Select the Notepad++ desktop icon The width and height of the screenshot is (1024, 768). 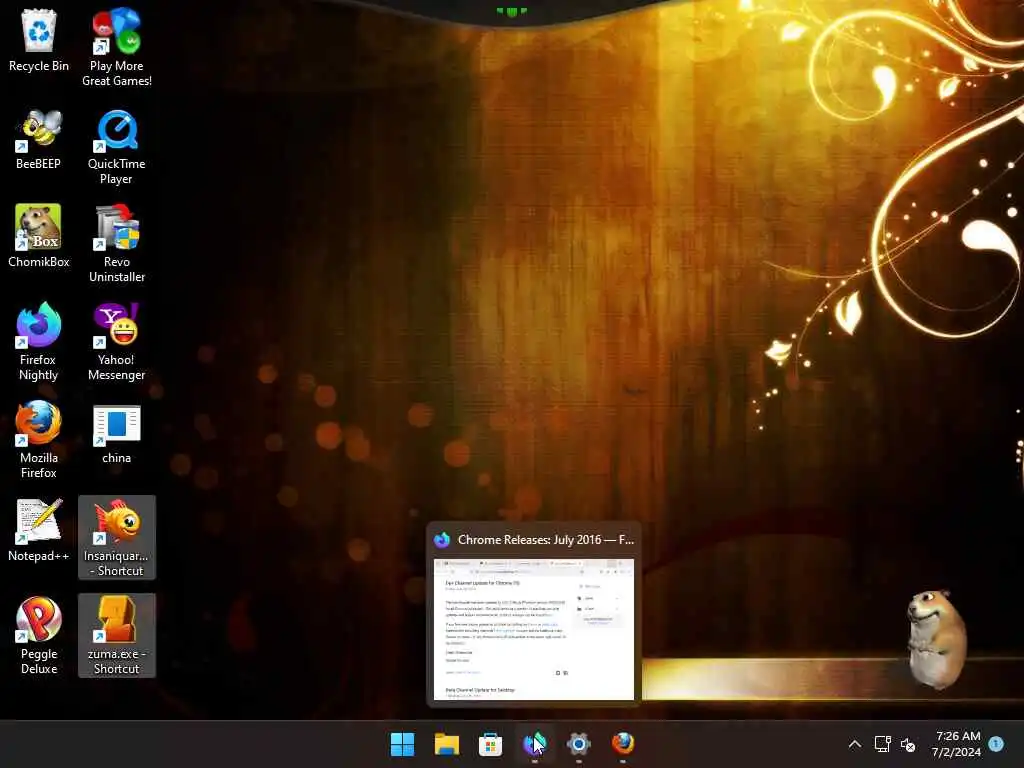tap(39, 530)
